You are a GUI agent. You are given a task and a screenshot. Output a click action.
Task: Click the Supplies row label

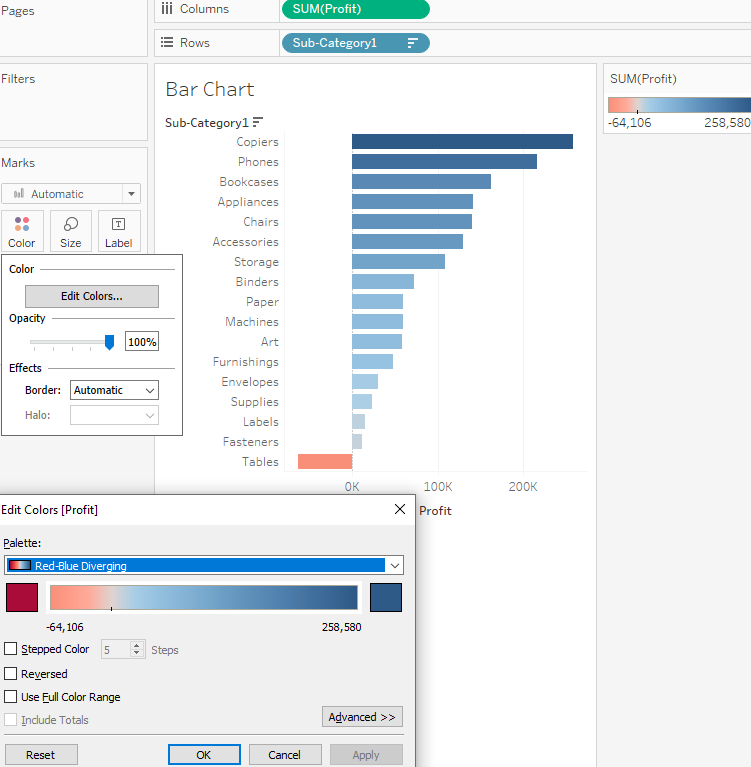point(254,402)
